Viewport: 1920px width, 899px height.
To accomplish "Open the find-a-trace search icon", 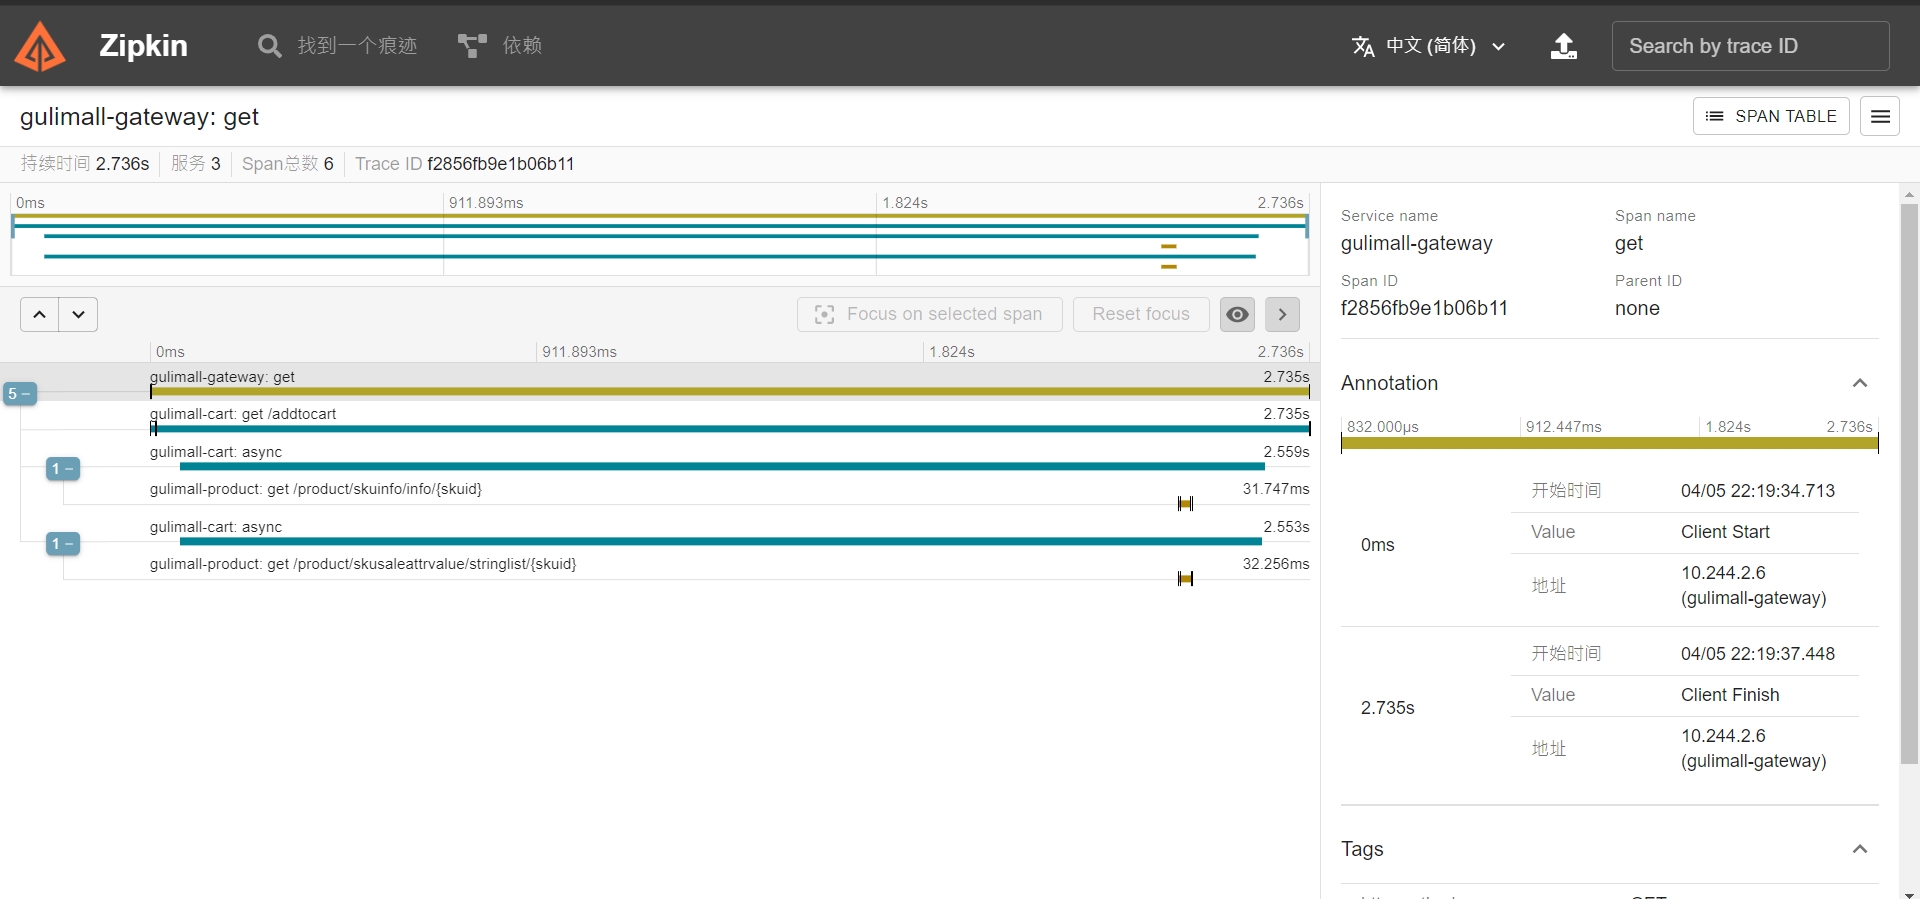I will click(x=269, y=46).
